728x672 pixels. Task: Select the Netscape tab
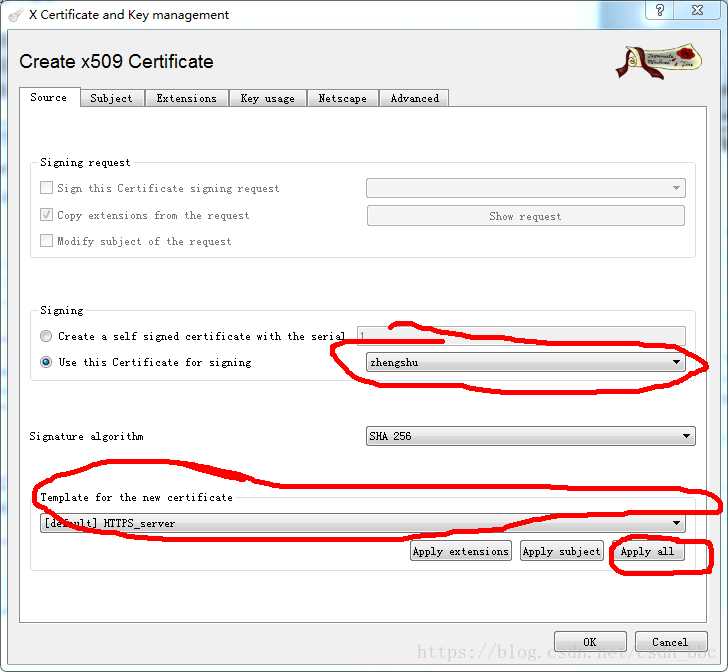coord(343,98)
